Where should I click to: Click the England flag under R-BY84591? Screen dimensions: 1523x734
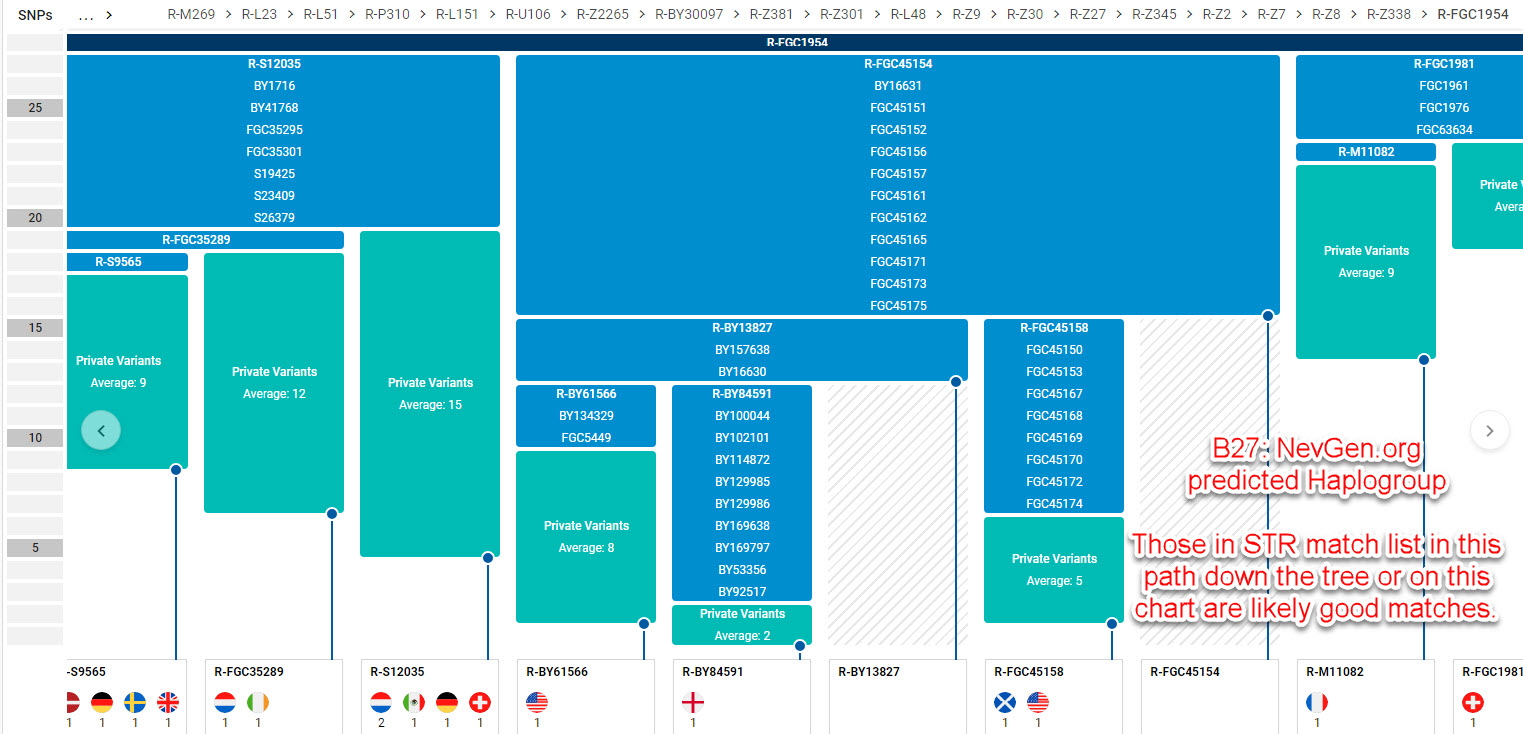pos(693,702)
